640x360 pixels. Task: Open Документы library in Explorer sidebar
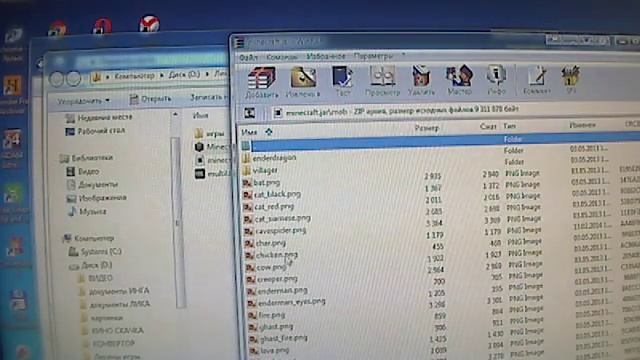tap(92, 185)
